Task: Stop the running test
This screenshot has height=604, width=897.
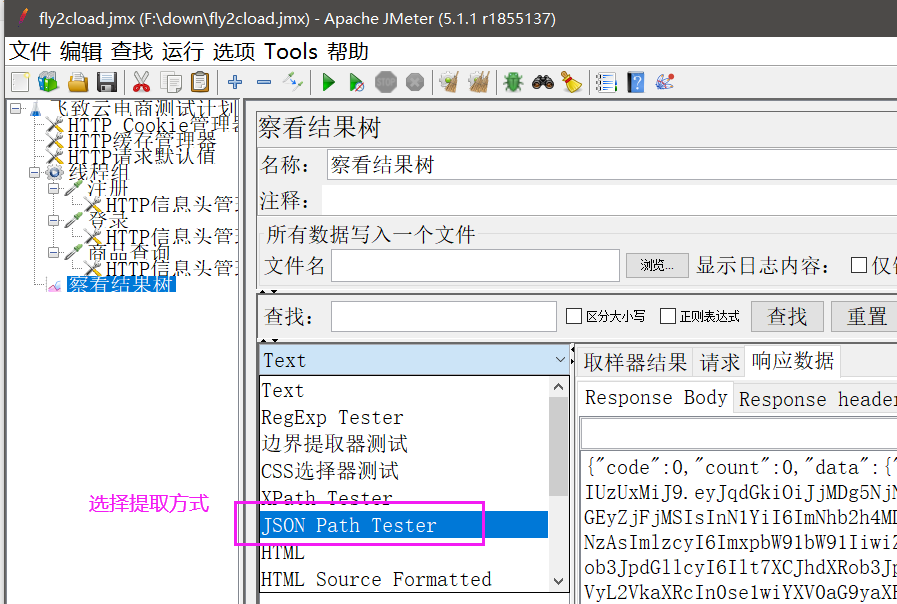Action: [x=385, y=82]
